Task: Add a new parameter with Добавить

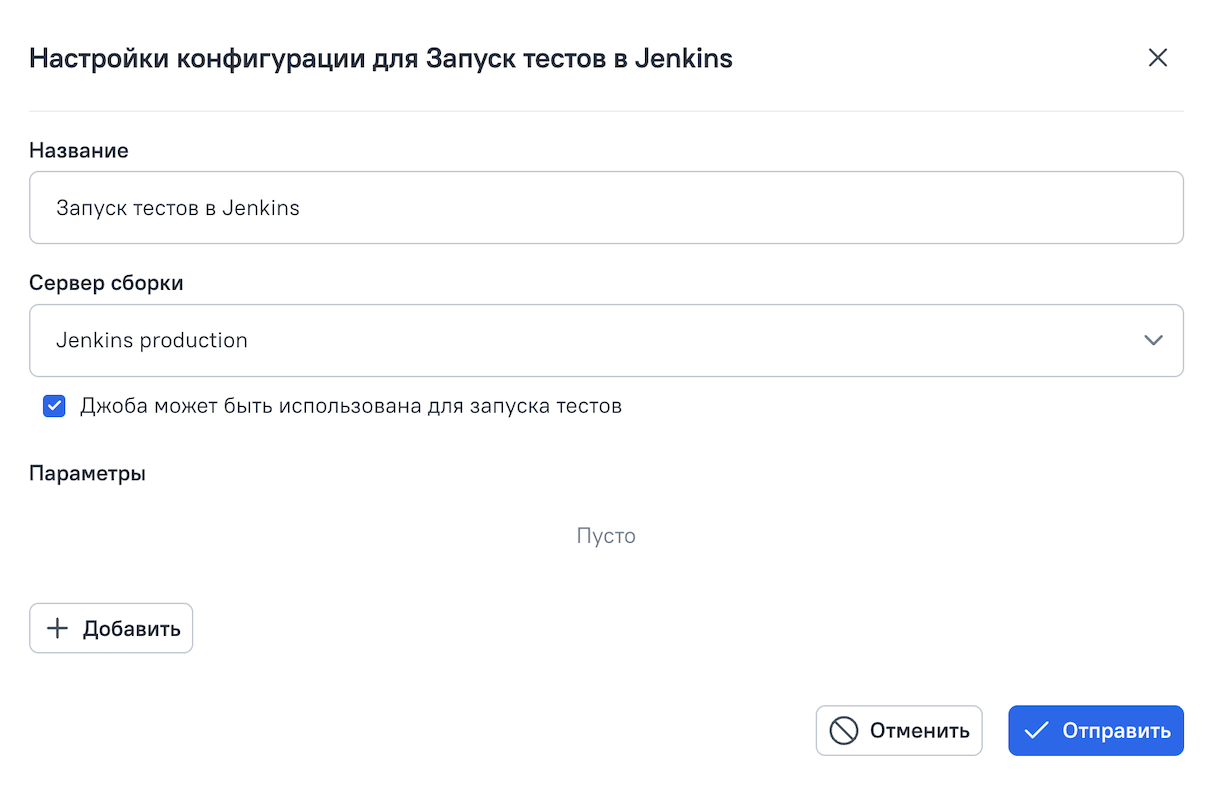Action: (111, 628)
